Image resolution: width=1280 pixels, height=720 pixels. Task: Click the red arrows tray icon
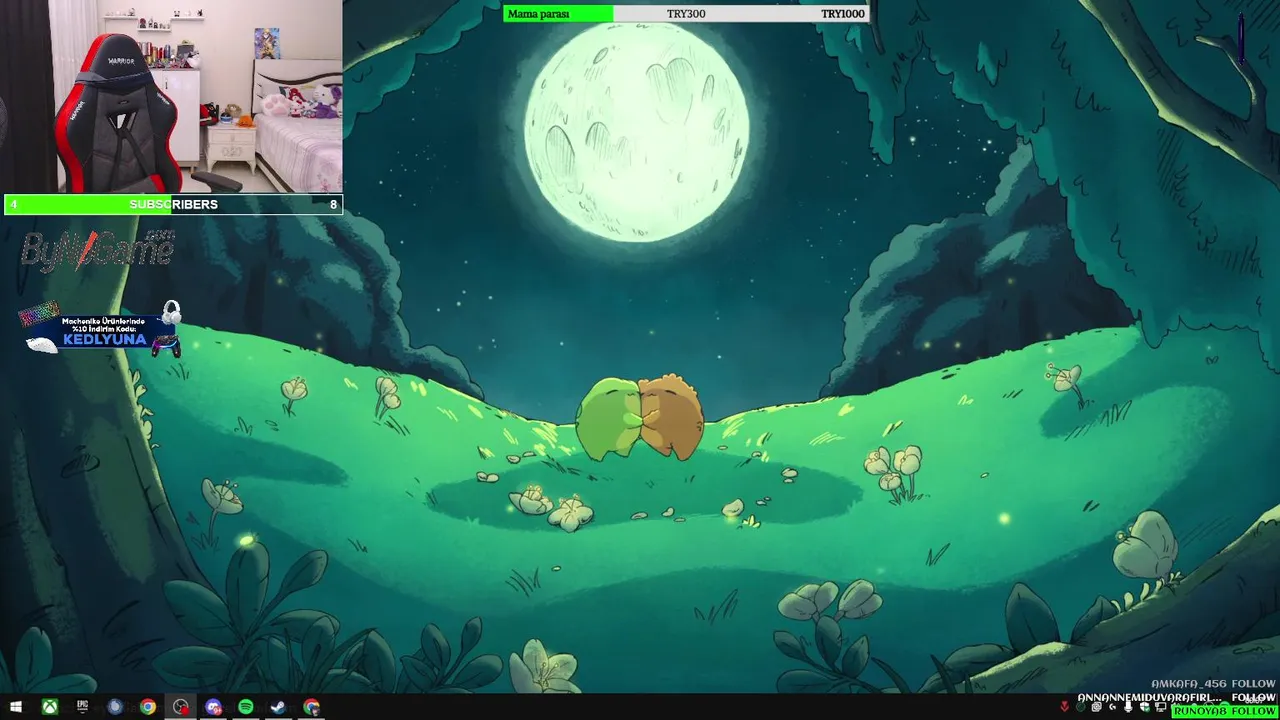pos(1065,707)
